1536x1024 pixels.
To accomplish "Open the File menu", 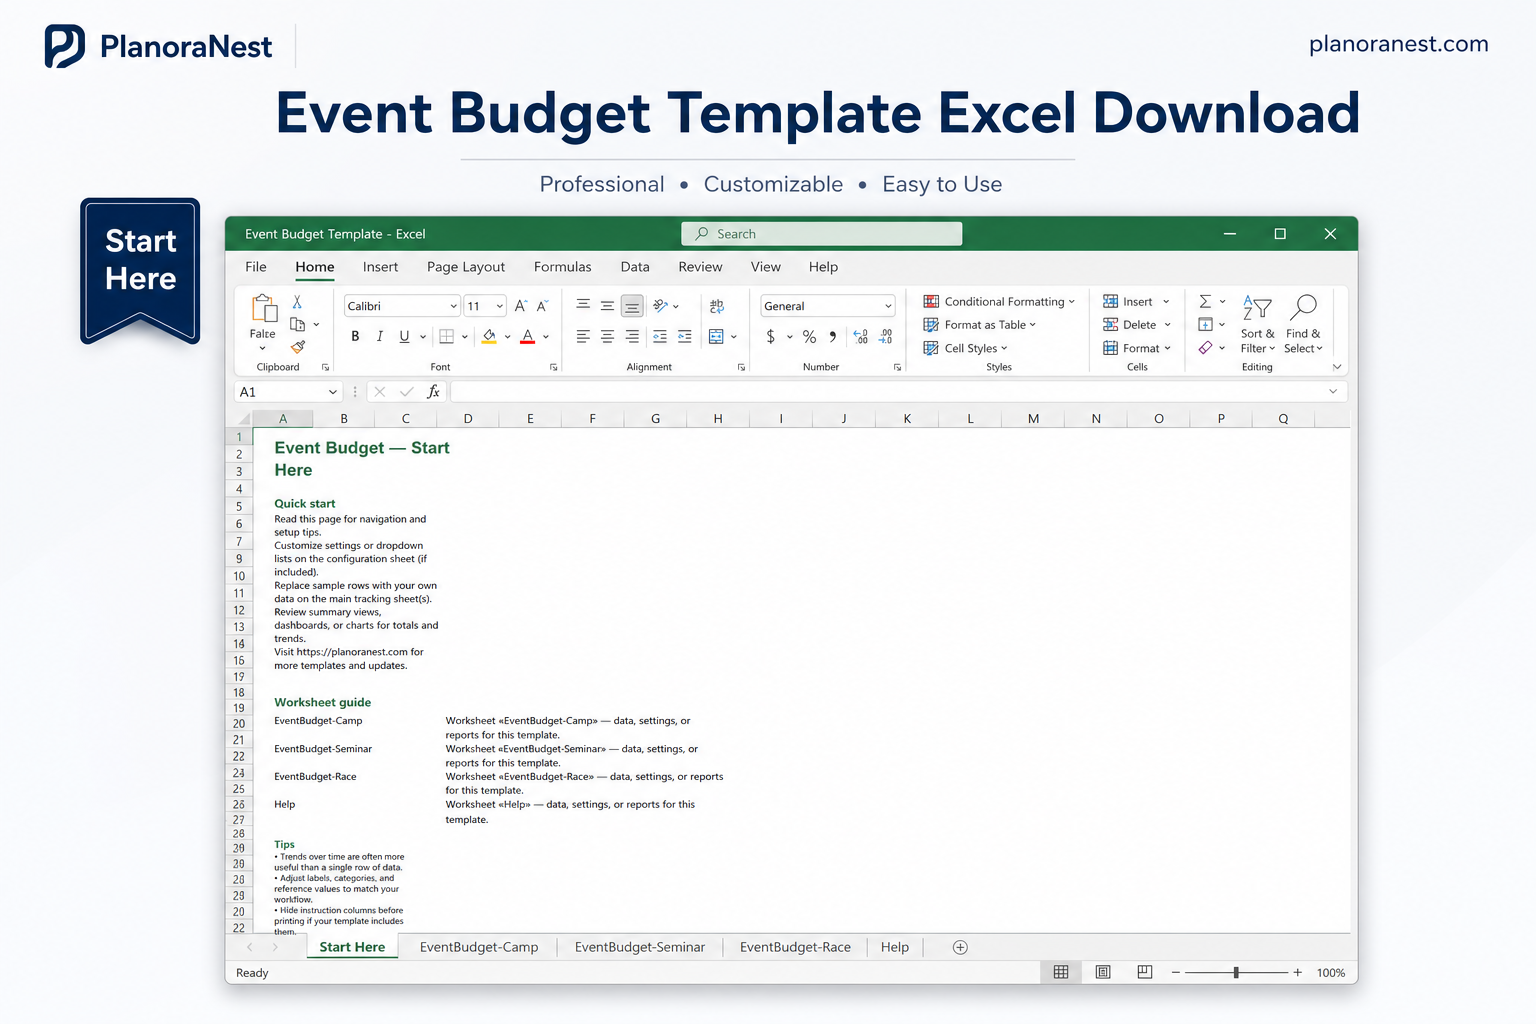I will click(256, 267).
